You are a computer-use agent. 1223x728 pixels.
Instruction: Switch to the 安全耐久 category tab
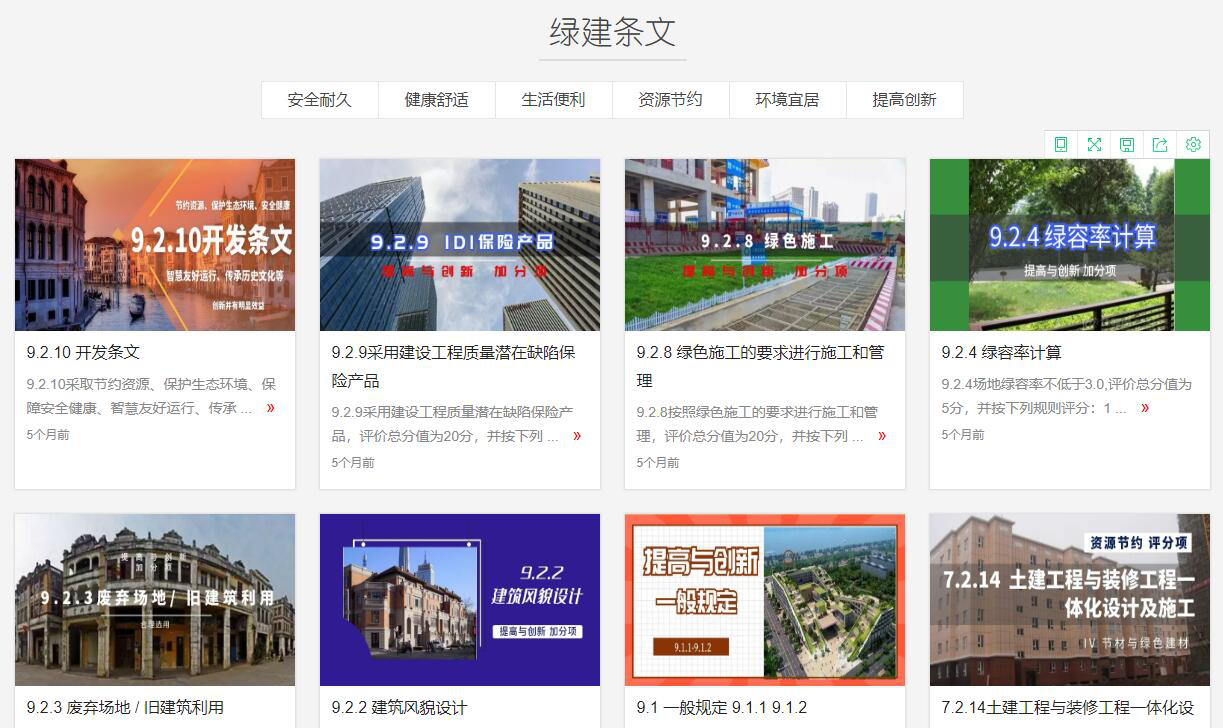click(x=319, y=99)
